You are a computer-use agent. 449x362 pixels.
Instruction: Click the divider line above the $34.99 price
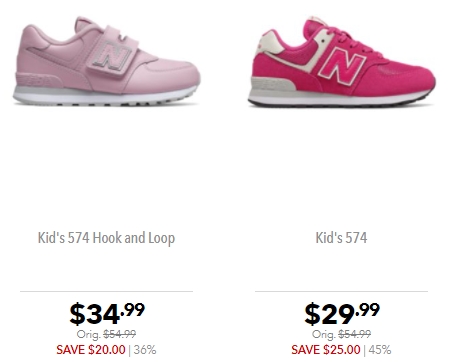[106, 291]
